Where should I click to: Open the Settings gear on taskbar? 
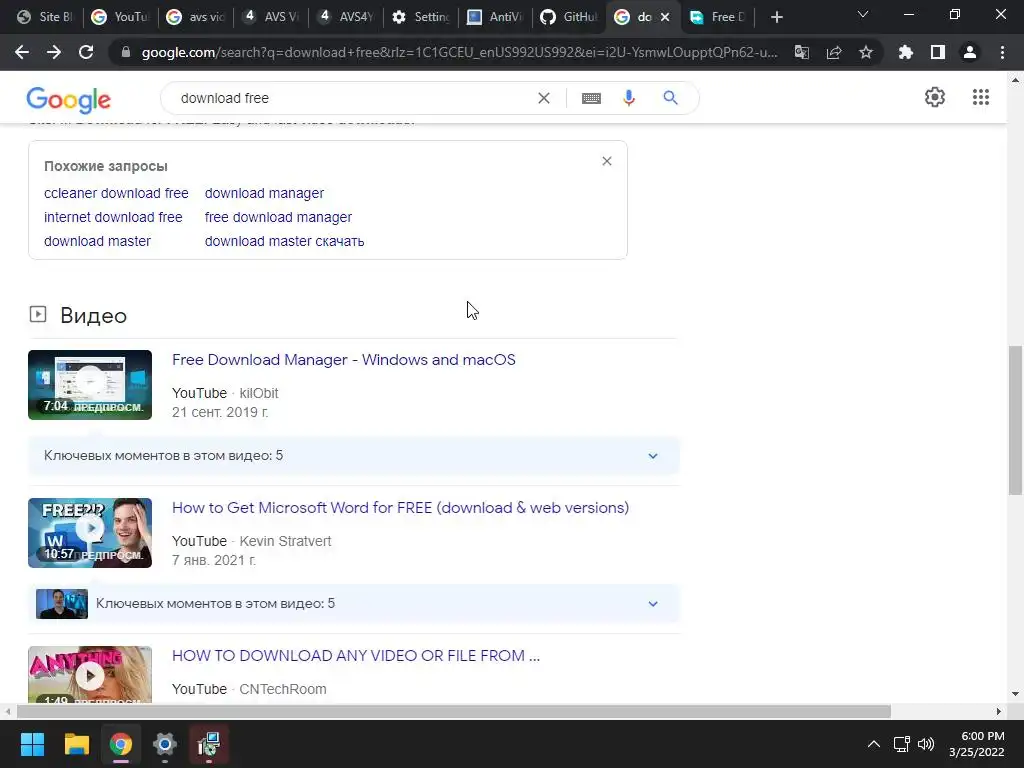pyautogui.click(x=165, y=744)
